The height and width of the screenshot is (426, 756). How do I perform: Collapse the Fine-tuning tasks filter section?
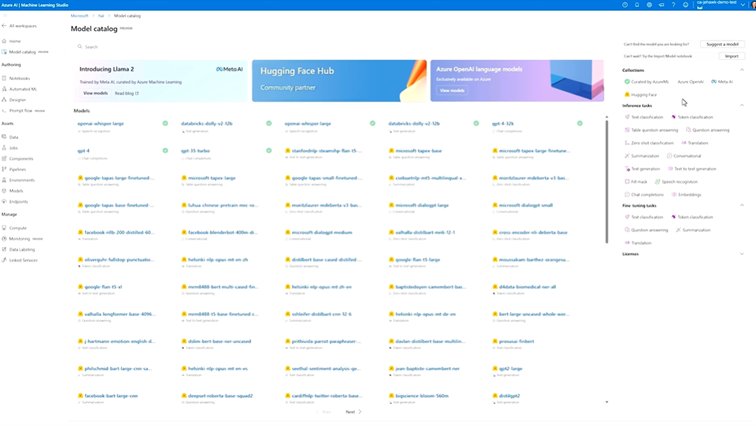click(742, 205)
